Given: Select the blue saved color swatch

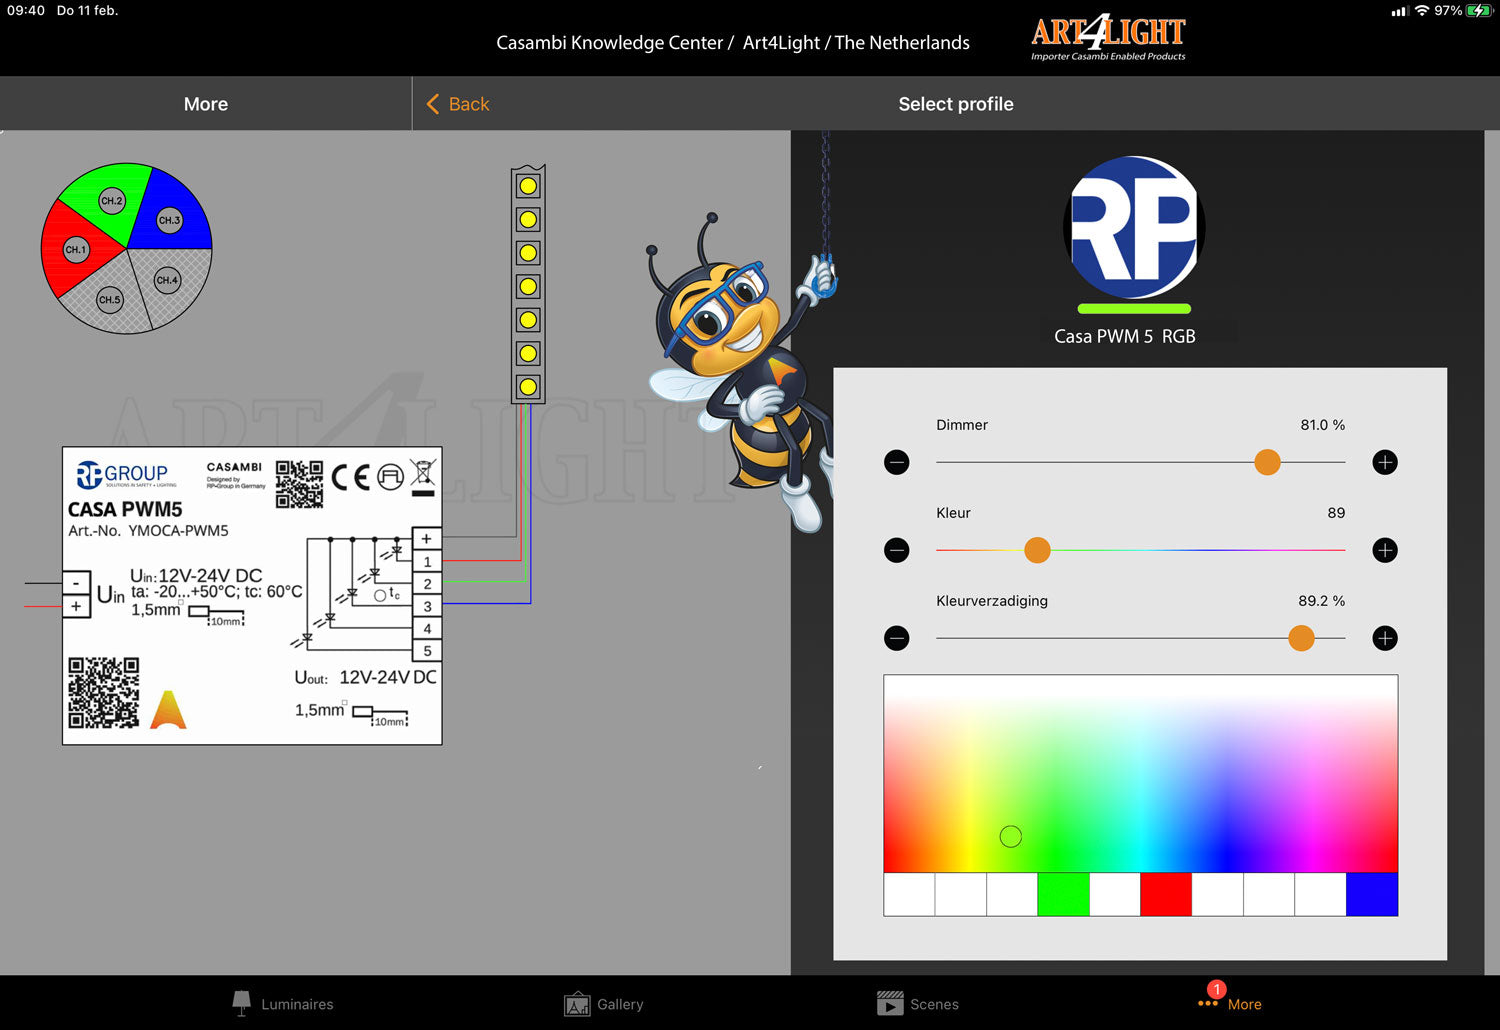Looking at the screenshot, I should point(1372,894).
